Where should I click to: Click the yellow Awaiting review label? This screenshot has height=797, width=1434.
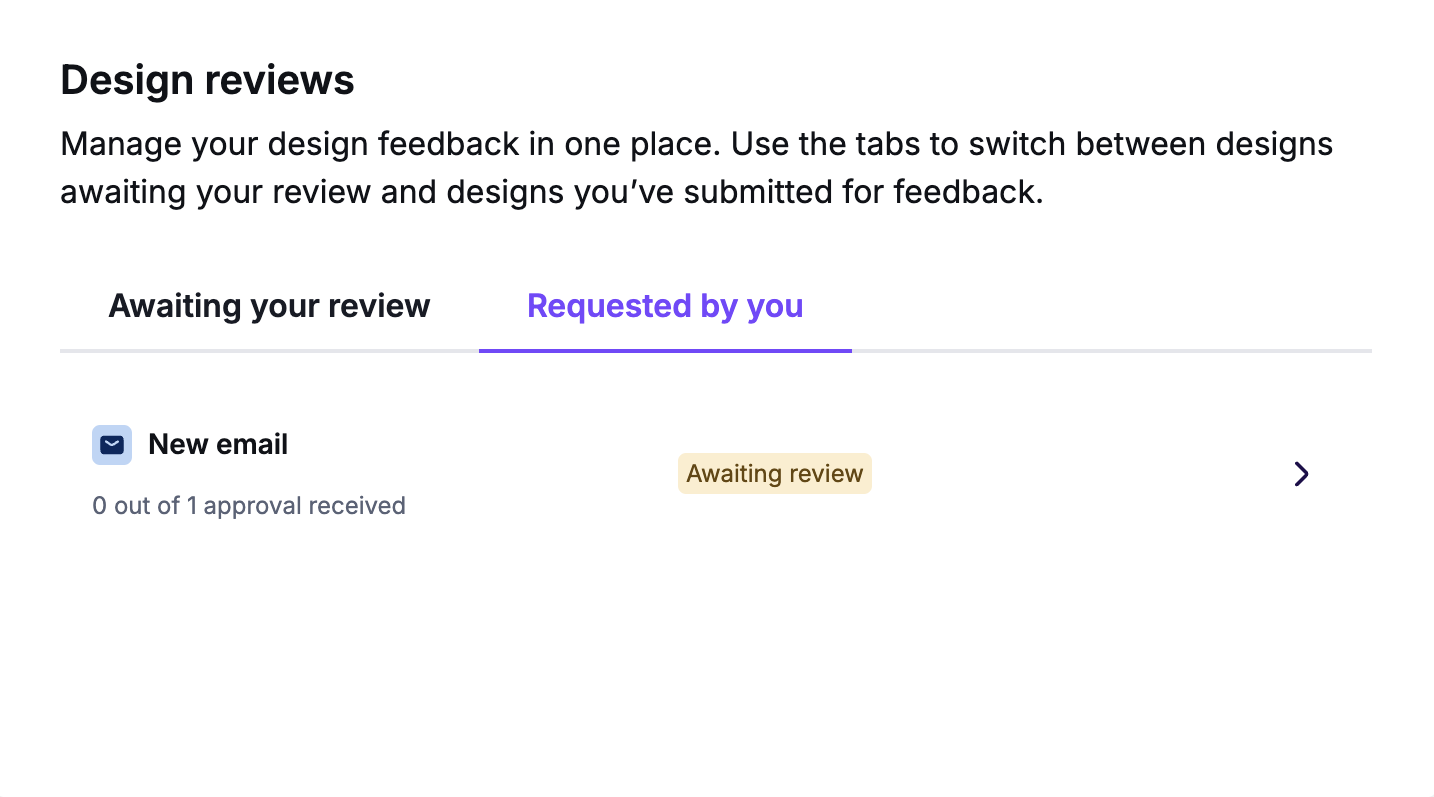point(775,474)
